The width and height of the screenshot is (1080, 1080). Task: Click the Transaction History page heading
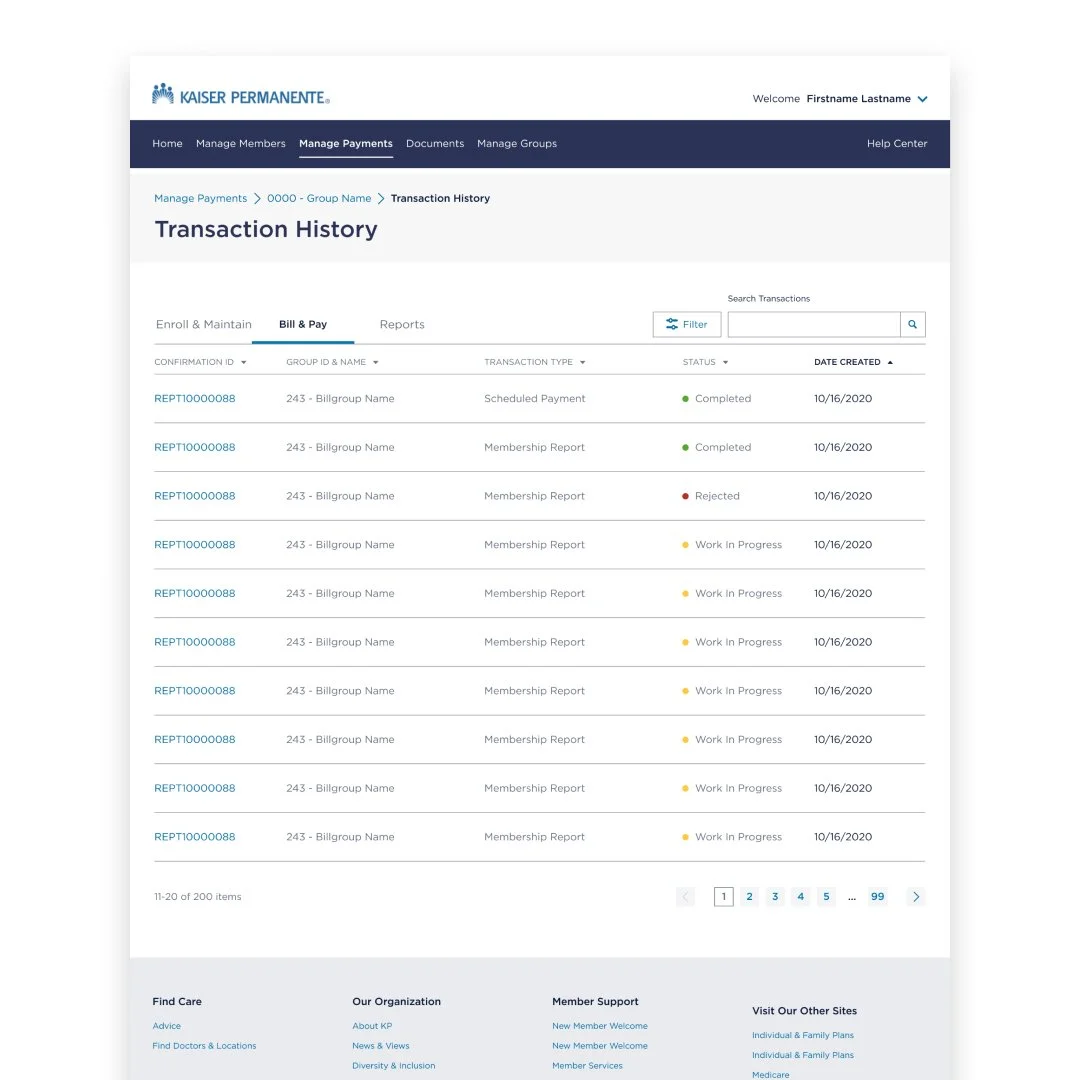point(266,229)
